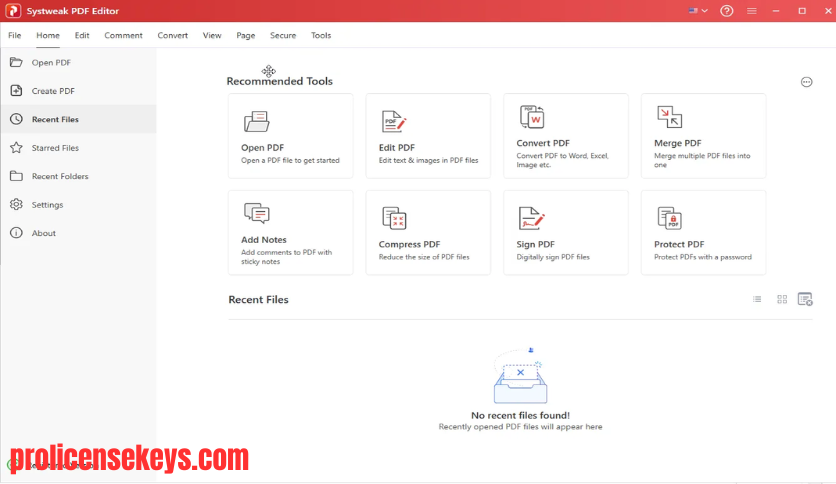This screenshot has width=836, height=484.
Task: Click the 'No recent files found!' message
Action: [x=520, y=415]
